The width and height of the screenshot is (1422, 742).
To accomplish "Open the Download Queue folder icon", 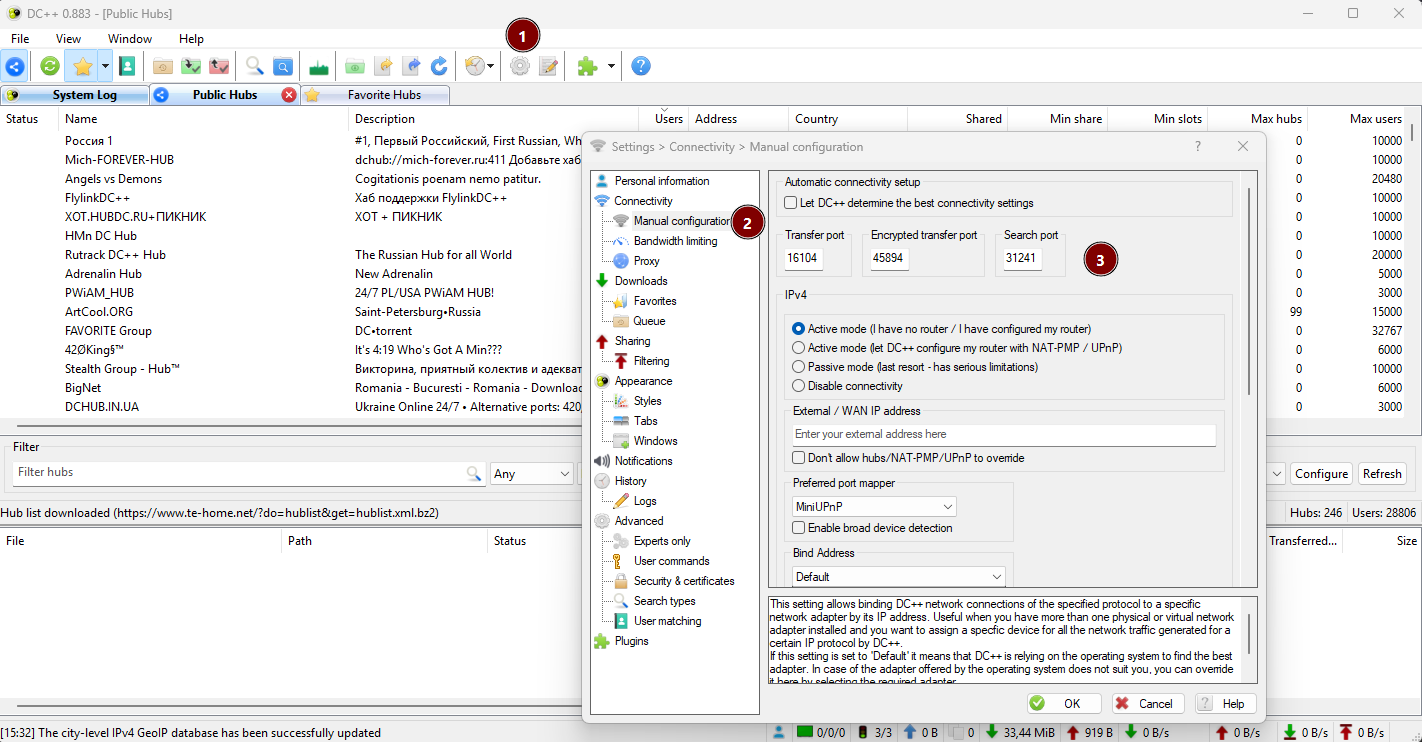I will [x=162, y=66].
